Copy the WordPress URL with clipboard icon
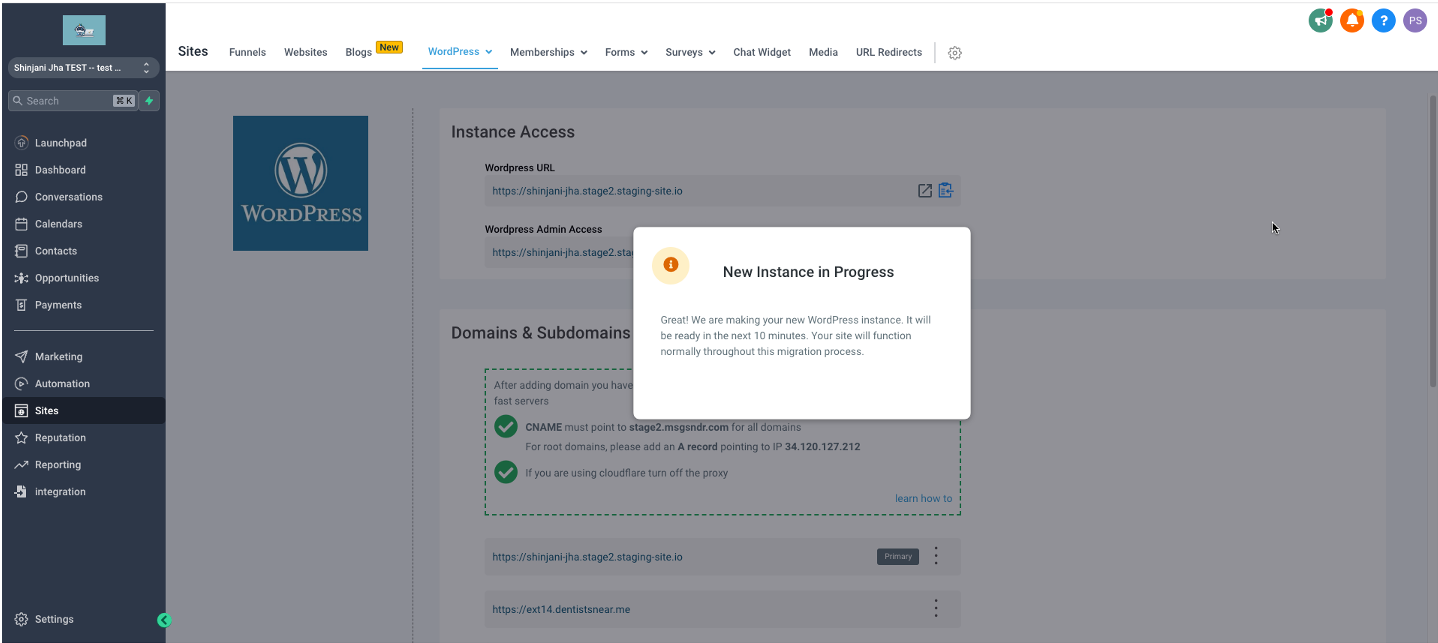The height and width of the screenshot is (643, 1438). [x=945, y=191]
